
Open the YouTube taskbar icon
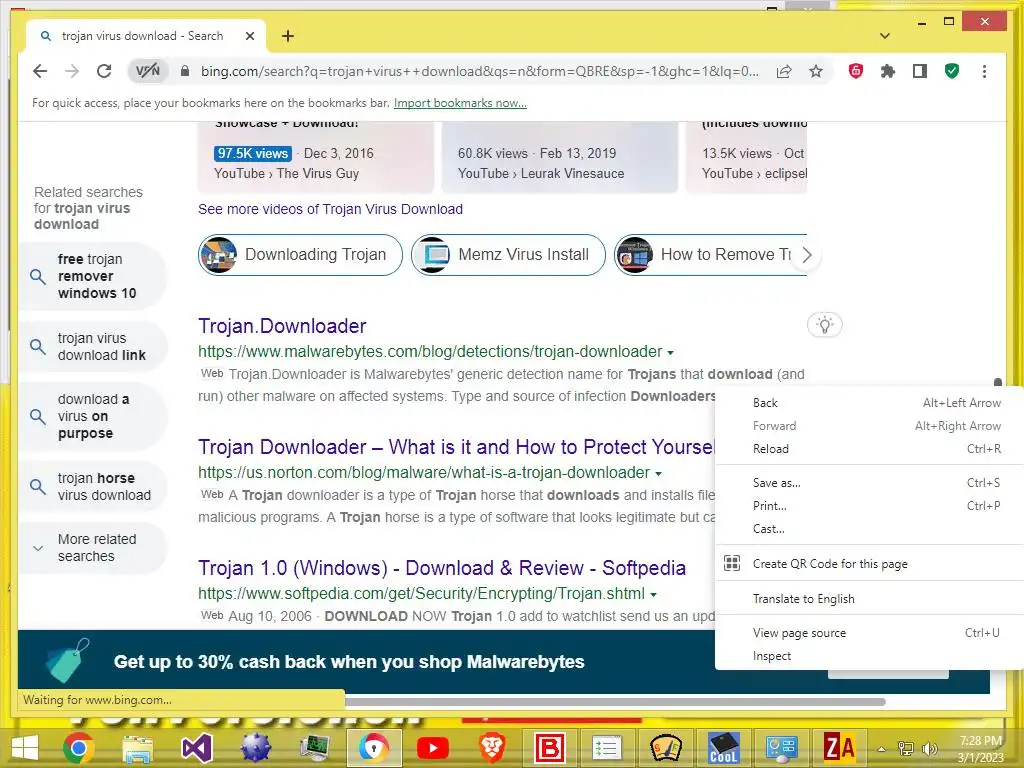tap(432, 748)
